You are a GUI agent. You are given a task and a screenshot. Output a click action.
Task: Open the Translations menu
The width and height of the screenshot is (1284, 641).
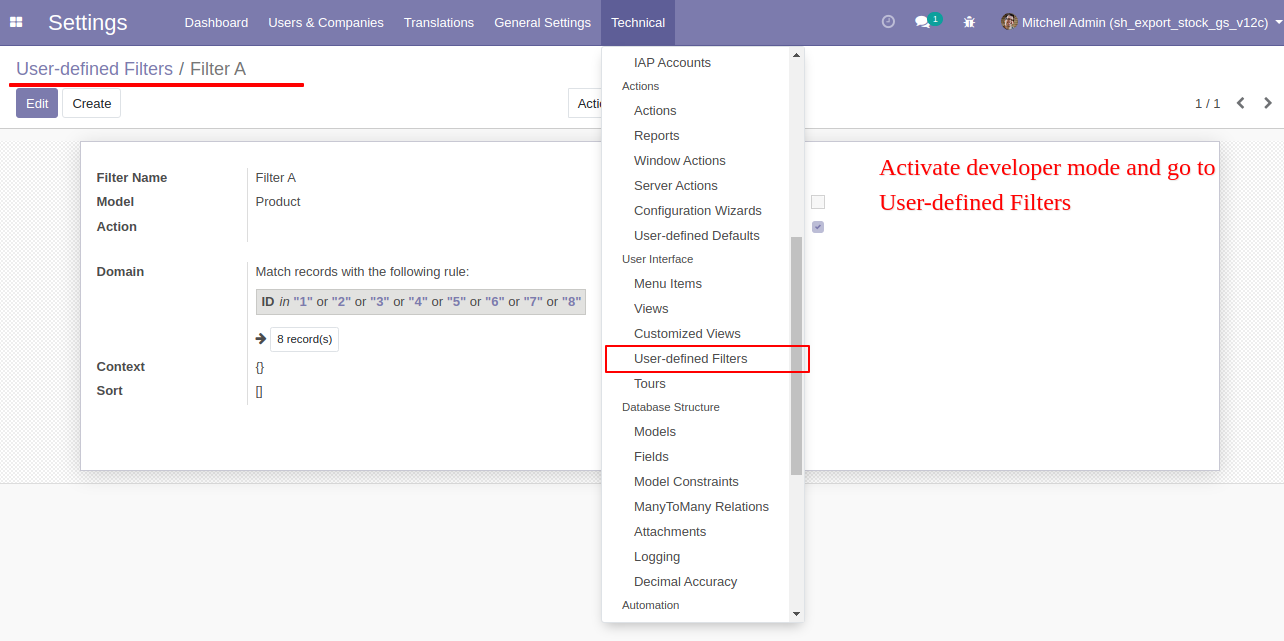tap(439, 22)
